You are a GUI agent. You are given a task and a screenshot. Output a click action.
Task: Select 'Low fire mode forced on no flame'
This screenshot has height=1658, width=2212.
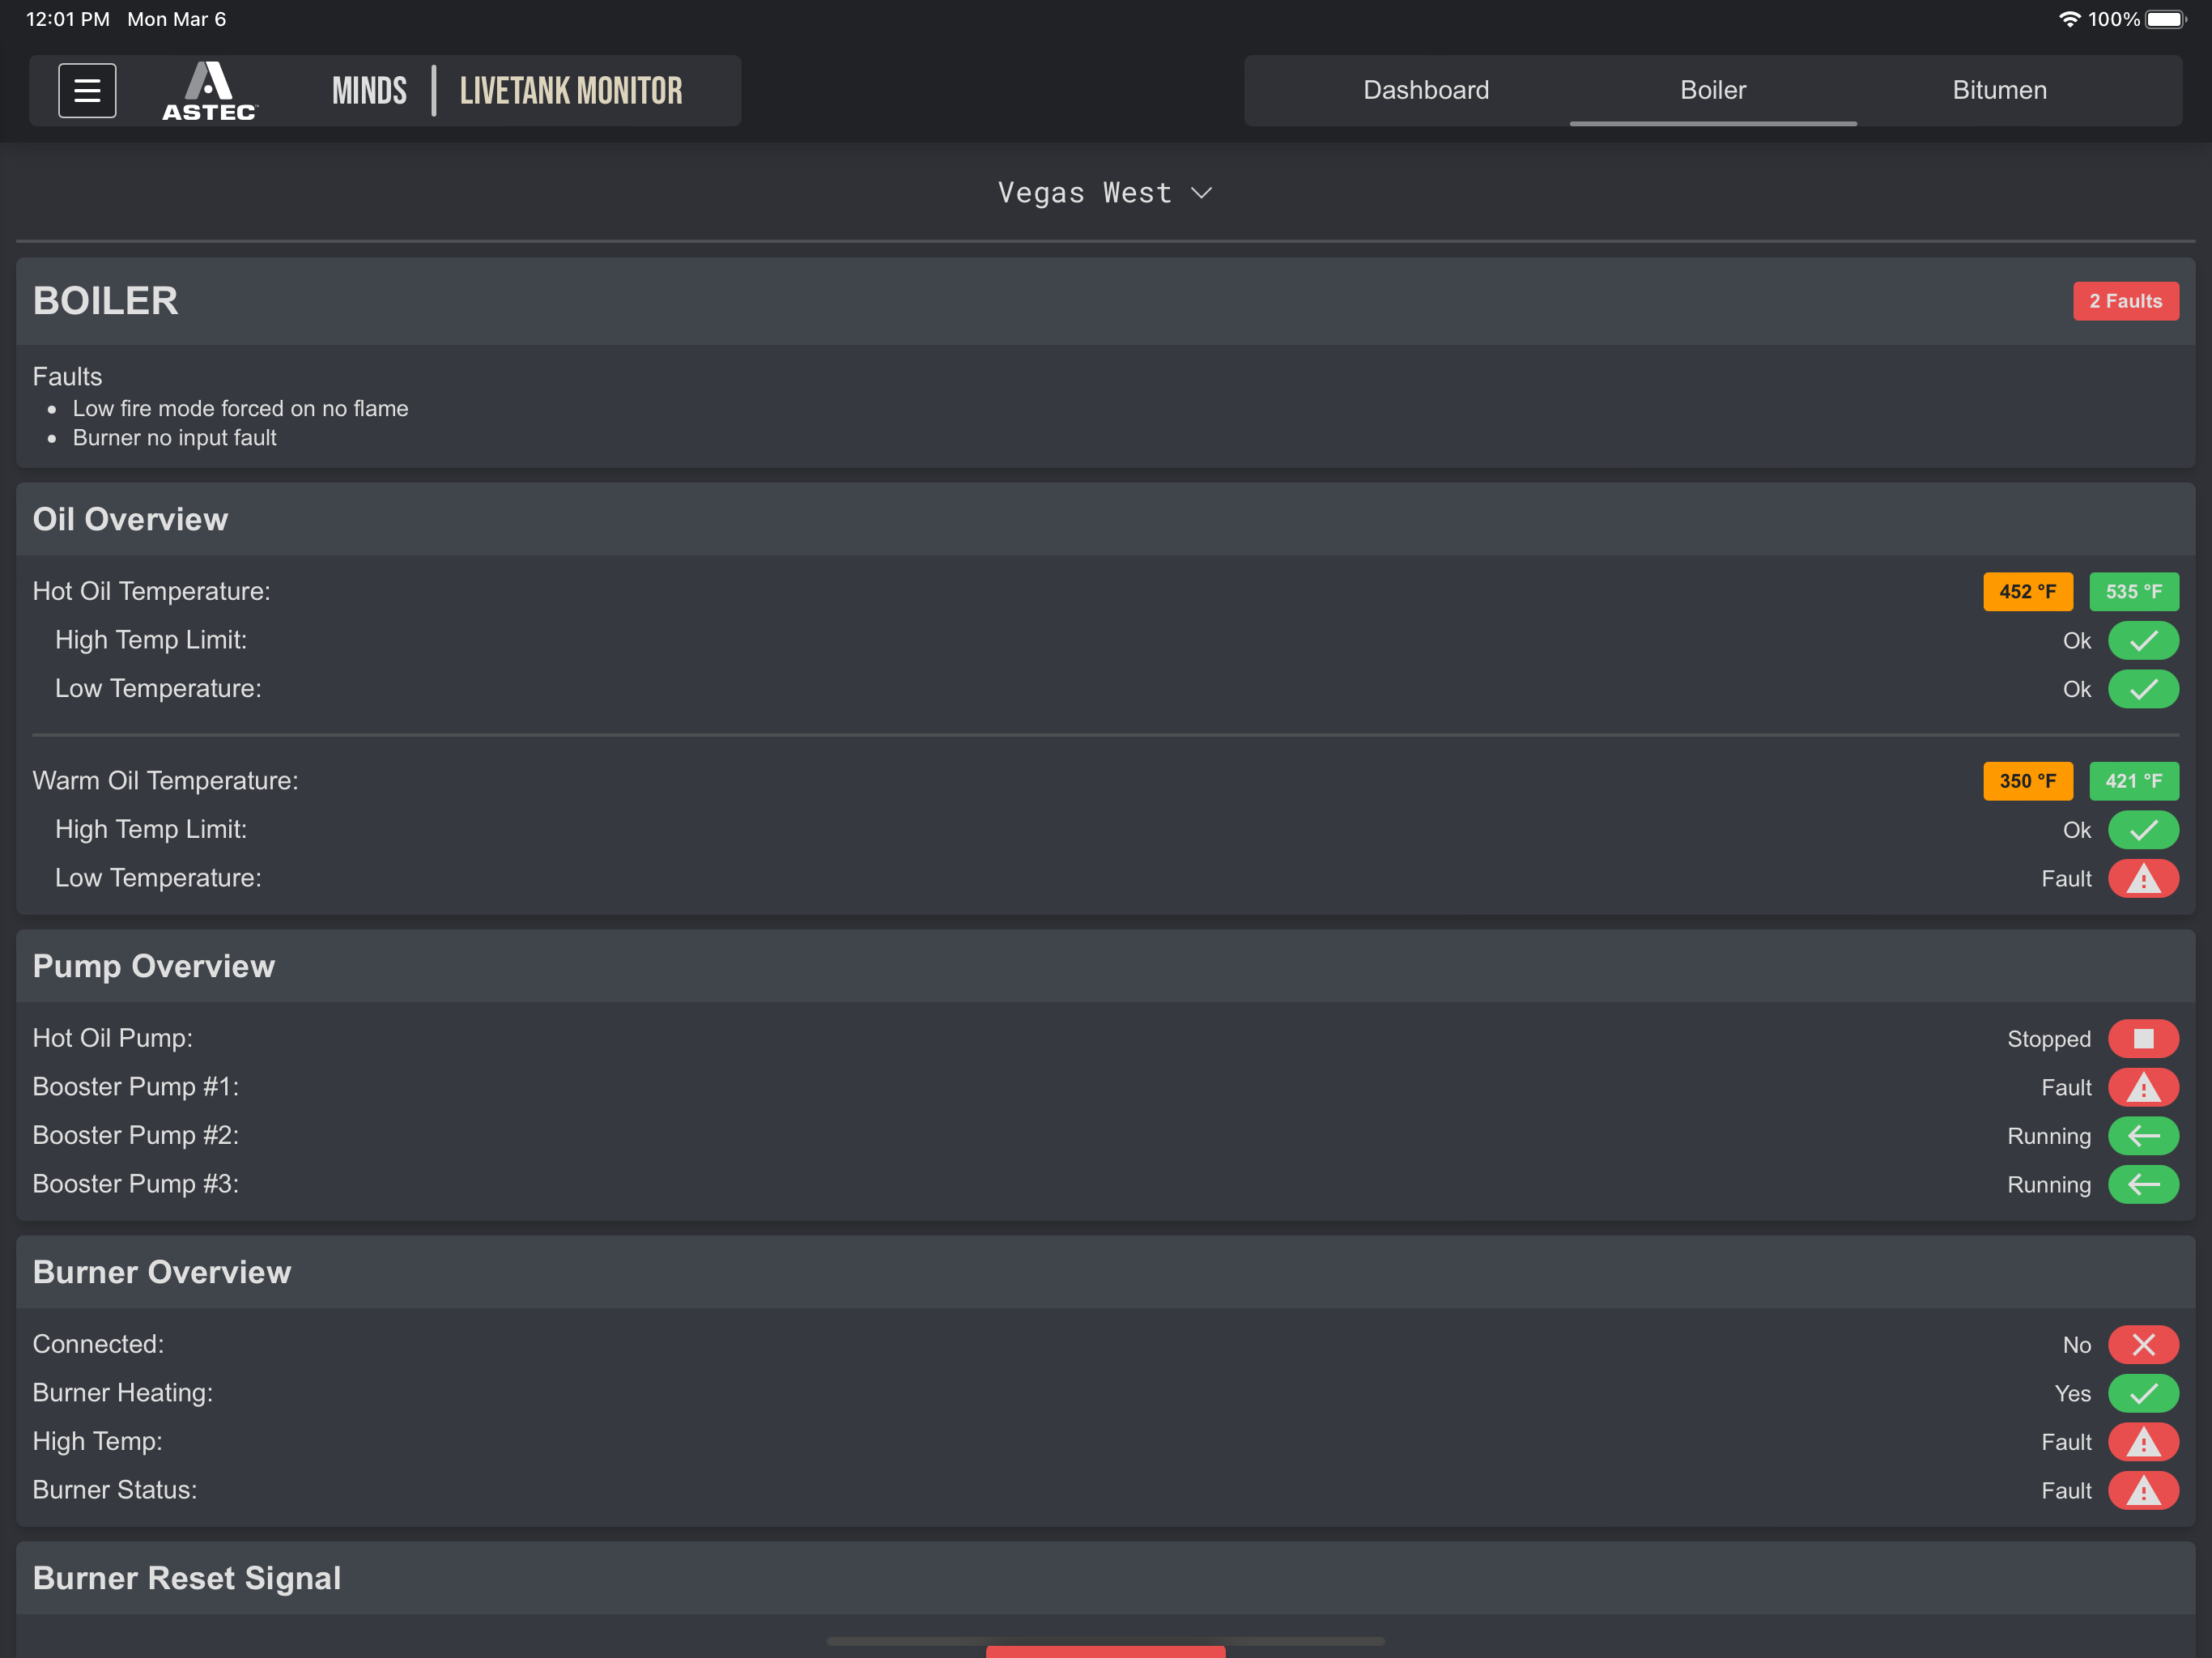(240, 408)
